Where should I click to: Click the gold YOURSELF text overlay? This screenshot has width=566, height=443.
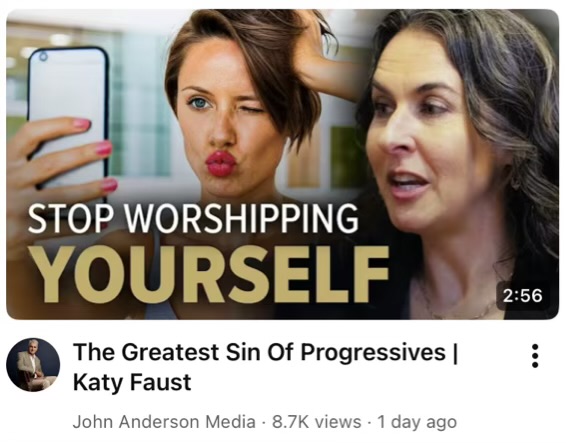click(209, 274)
